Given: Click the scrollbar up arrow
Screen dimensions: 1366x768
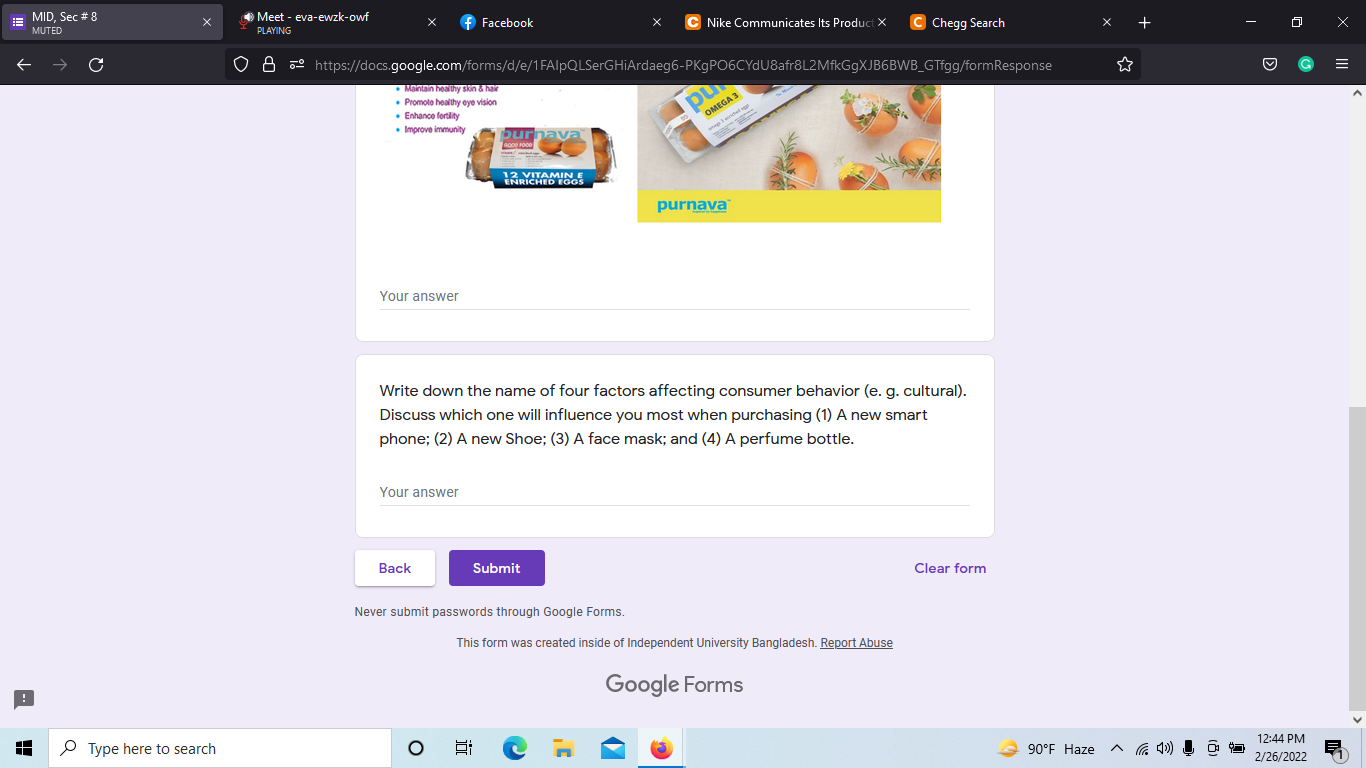Looking at the screenshot, I should tap(1357, 93).
